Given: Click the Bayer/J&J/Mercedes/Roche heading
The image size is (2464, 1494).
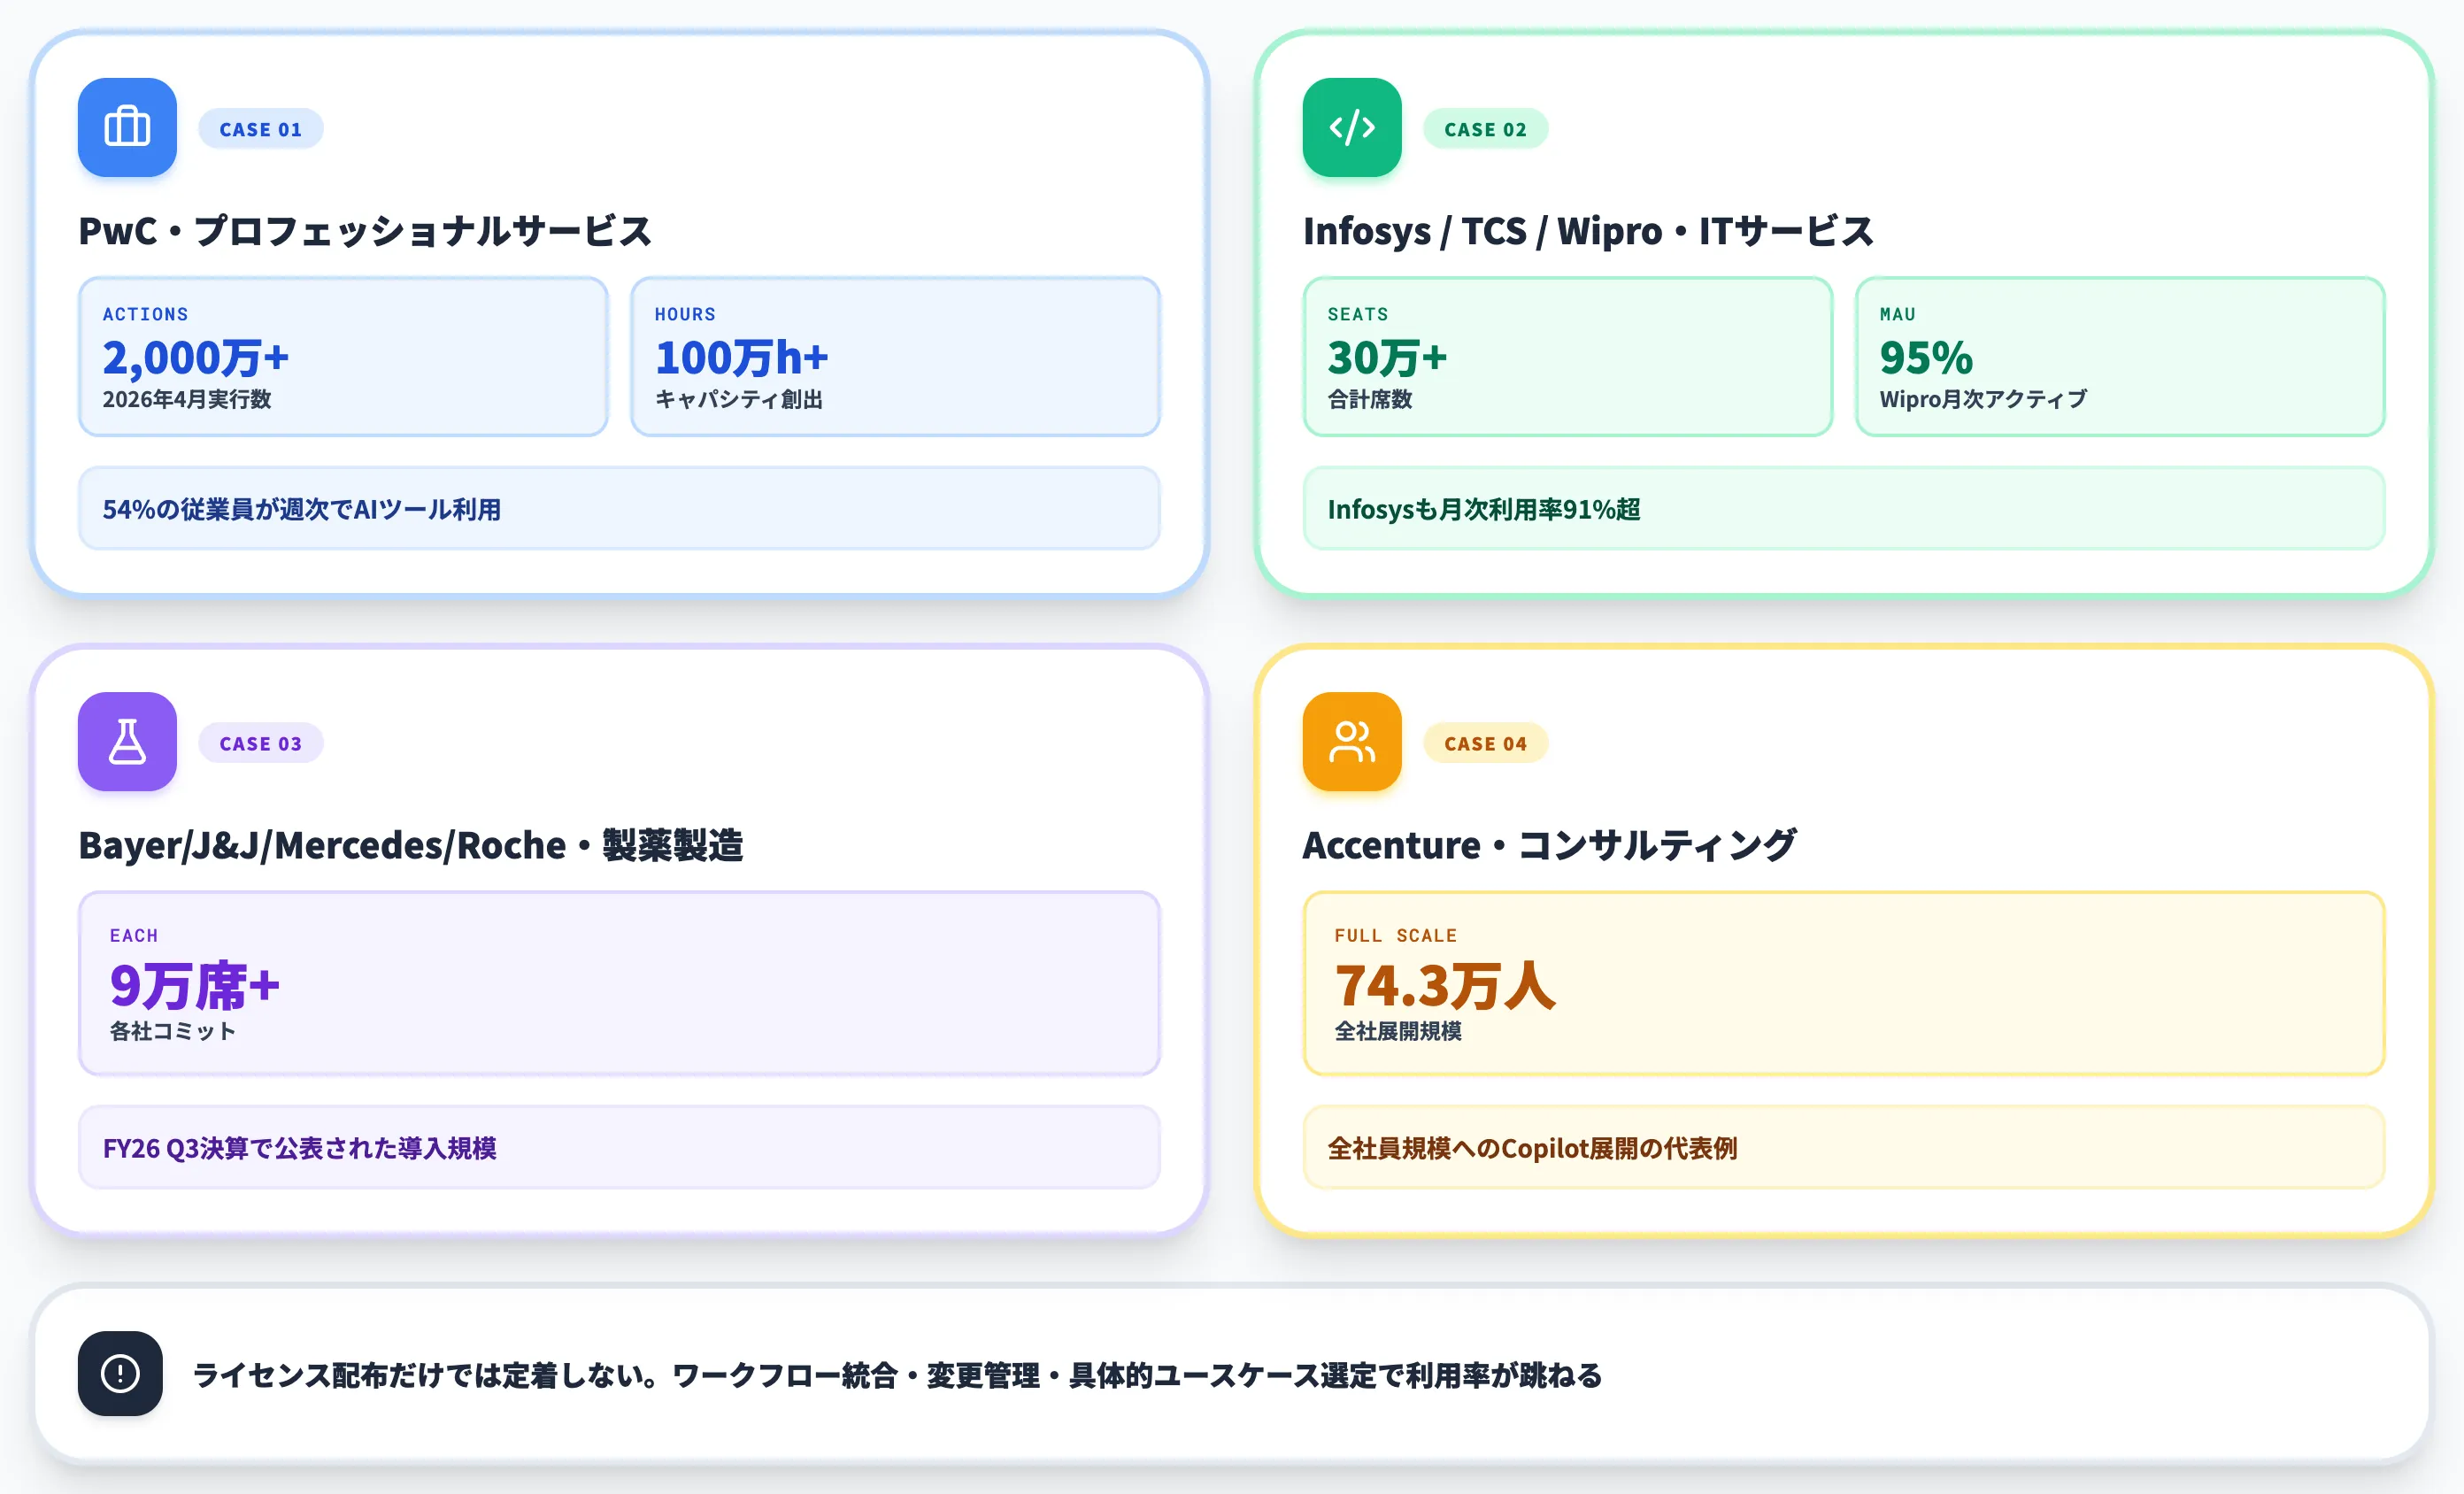Looking at the screenshot, I should (411, 845).
